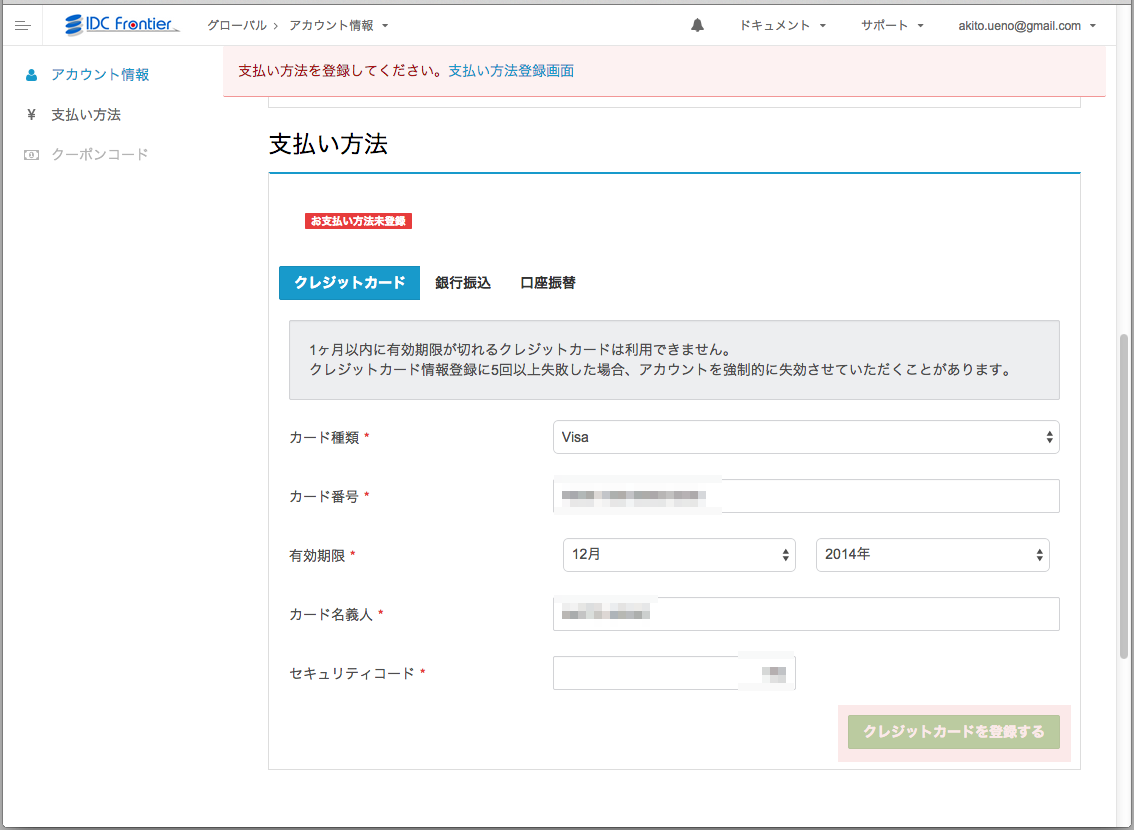This screenshot has width=1134, height=830.
Task: Select the クーポンコード coupon icon
Action: pos(30,154)
